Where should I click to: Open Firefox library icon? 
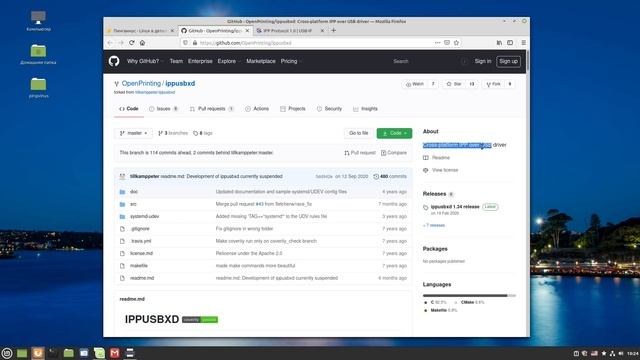coord(499,42)
